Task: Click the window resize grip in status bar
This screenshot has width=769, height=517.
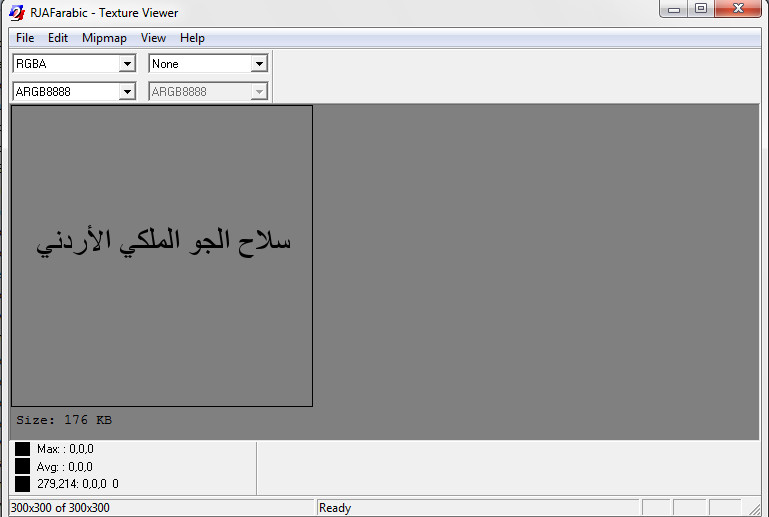Action: 754,509
